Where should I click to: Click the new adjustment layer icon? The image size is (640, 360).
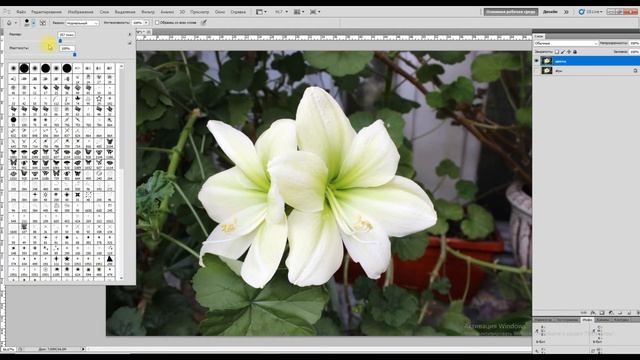tap(611, 313)
